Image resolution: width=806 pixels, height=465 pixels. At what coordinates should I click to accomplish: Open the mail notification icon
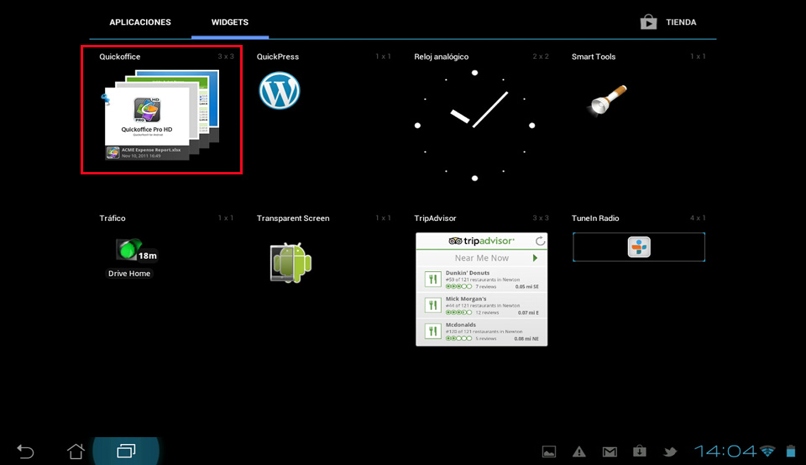(610, 452)
